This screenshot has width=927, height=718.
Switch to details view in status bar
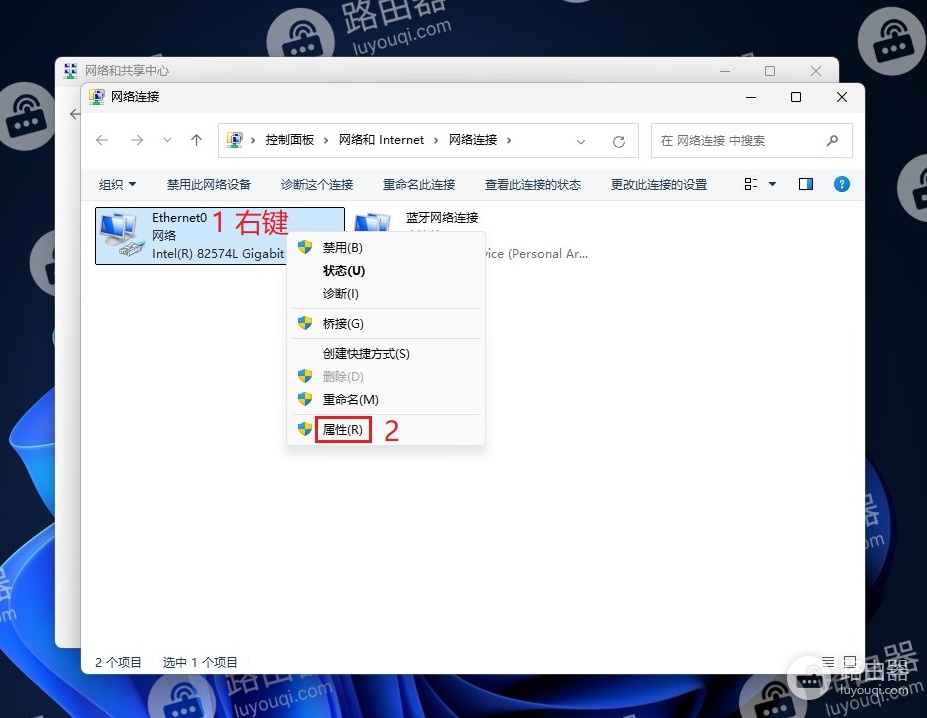pos(828,661)
